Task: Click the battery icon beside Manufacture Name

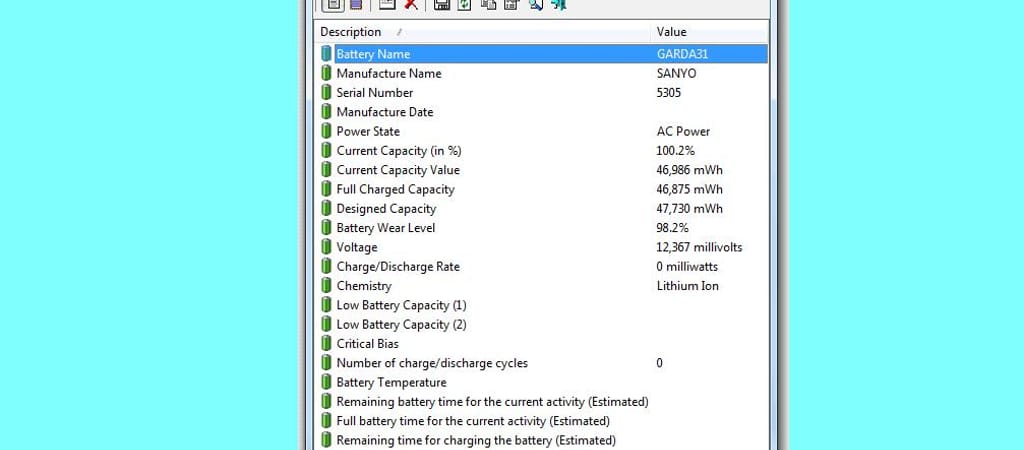Action: (326, 73)
